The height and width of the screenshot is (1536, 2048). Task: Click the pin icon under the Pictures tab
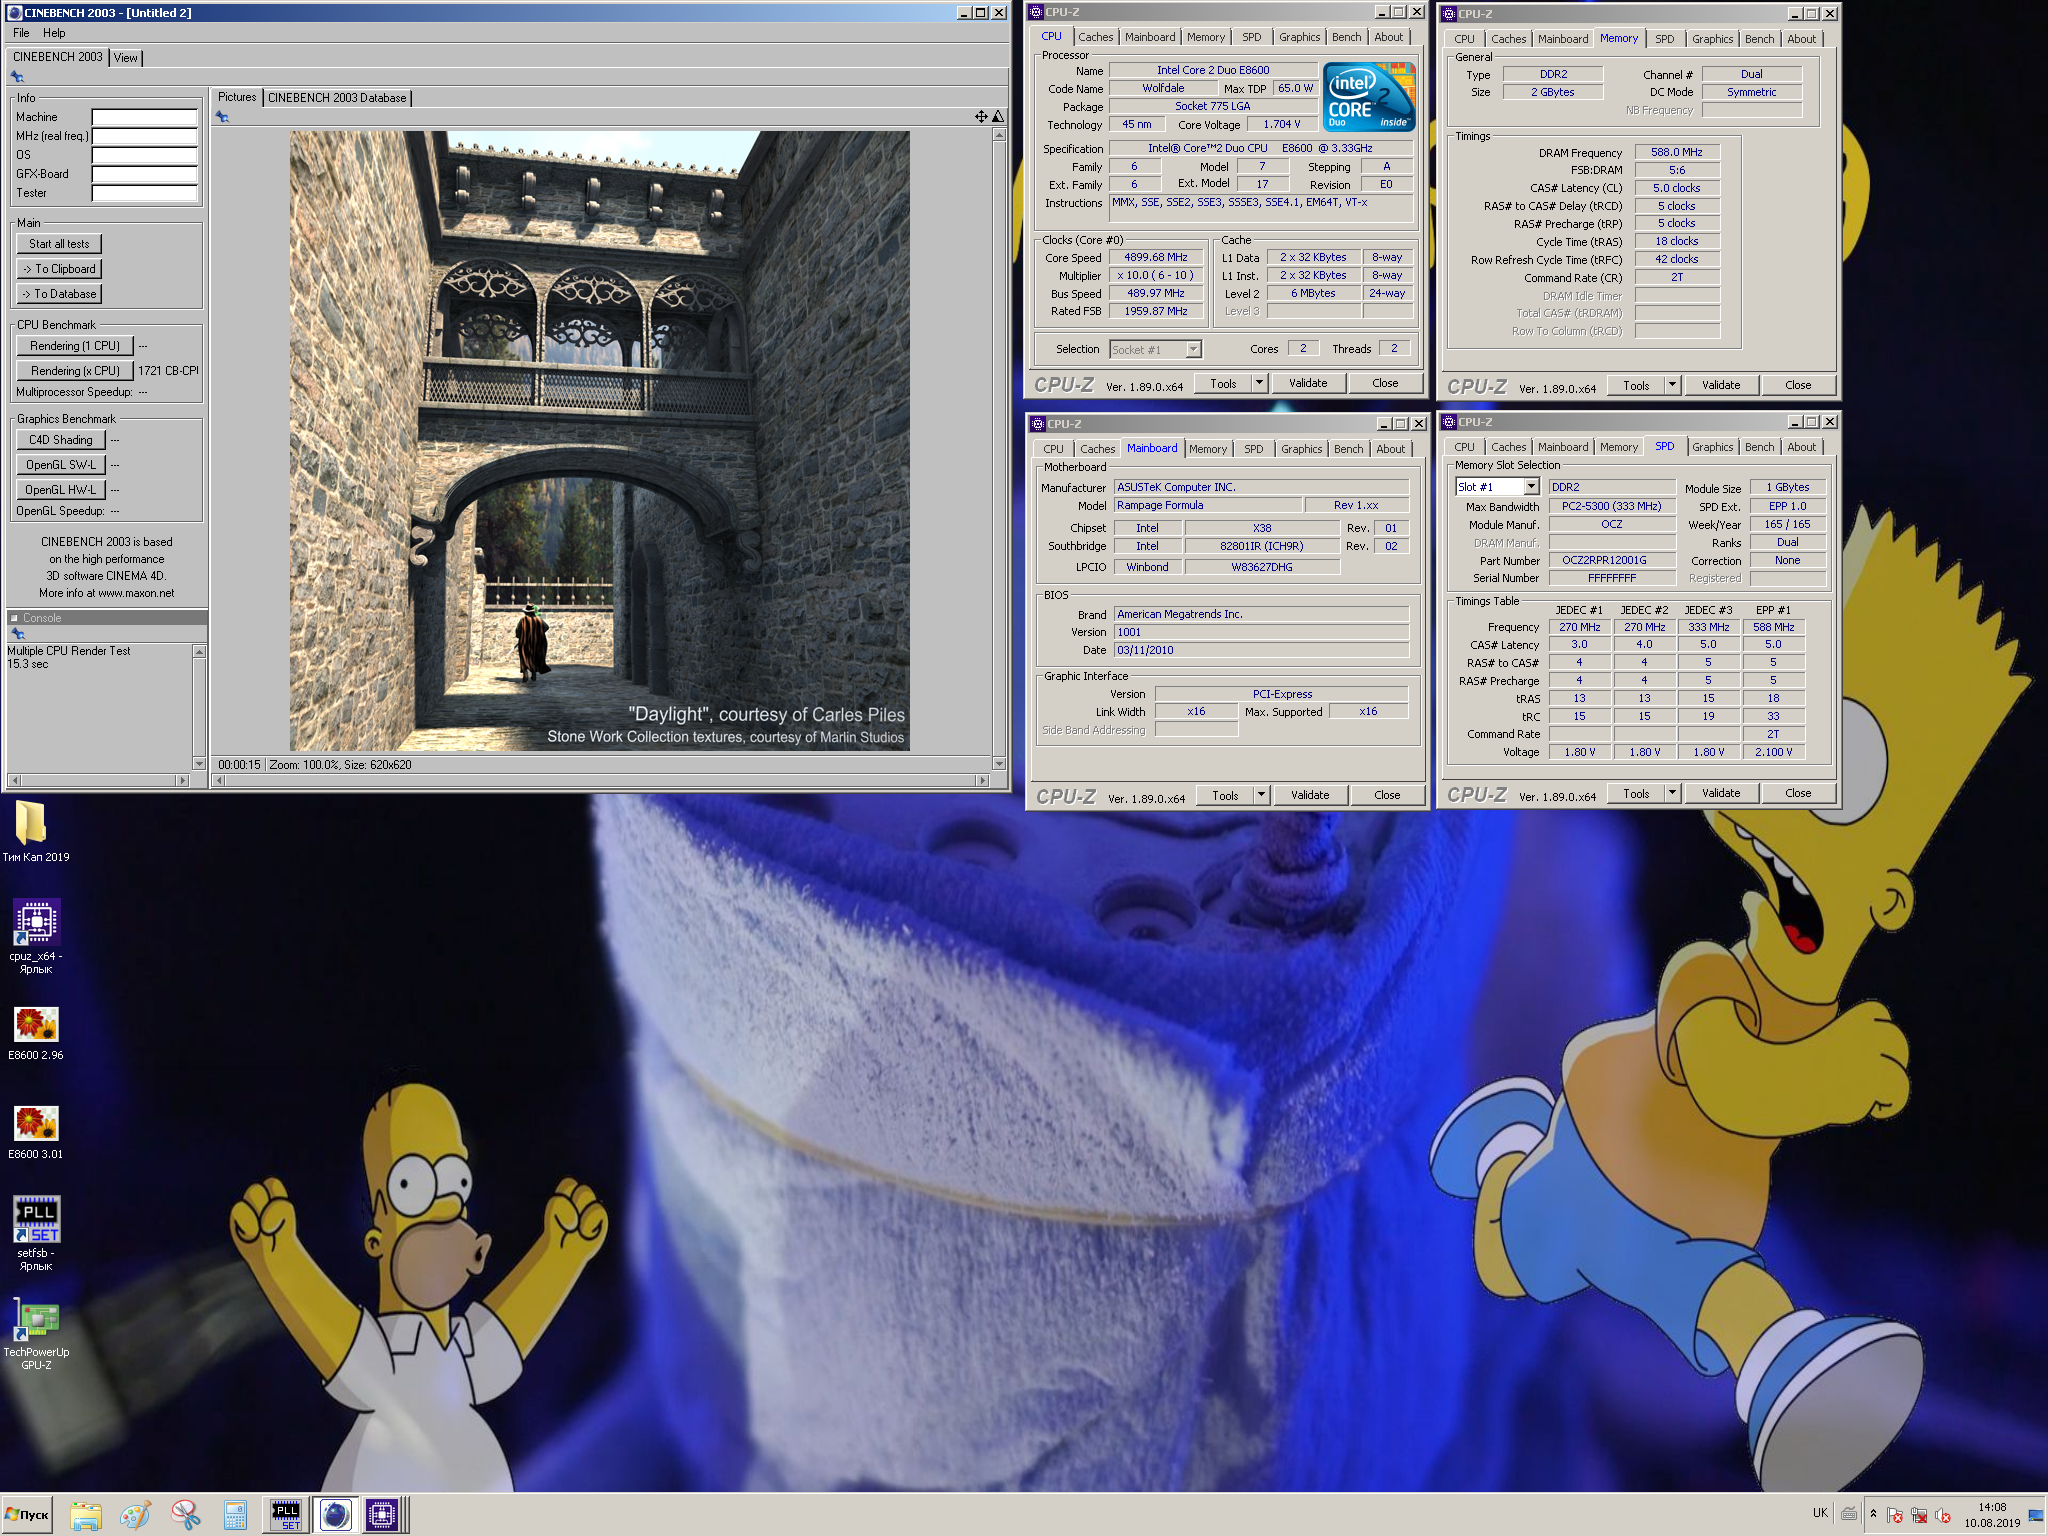(x=222, y=117)
